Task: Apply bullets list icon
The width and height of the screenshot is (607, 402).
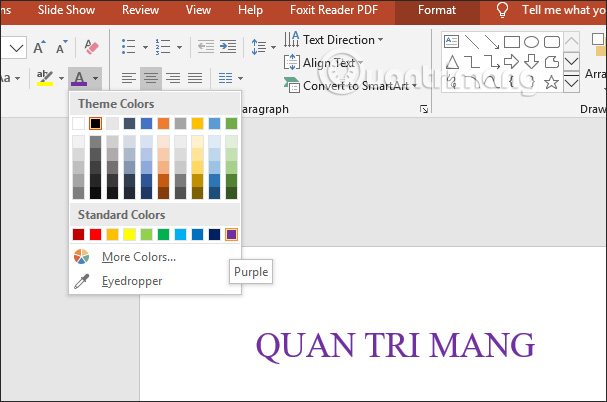Action: [129, 47]
